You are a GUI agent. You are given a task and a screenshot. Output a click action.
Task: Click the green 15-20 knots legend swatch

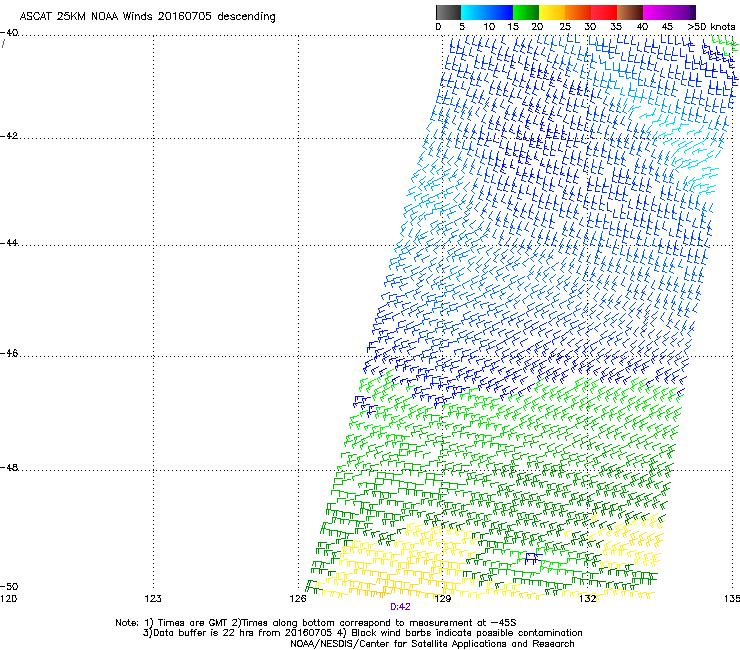pos(526,12)
